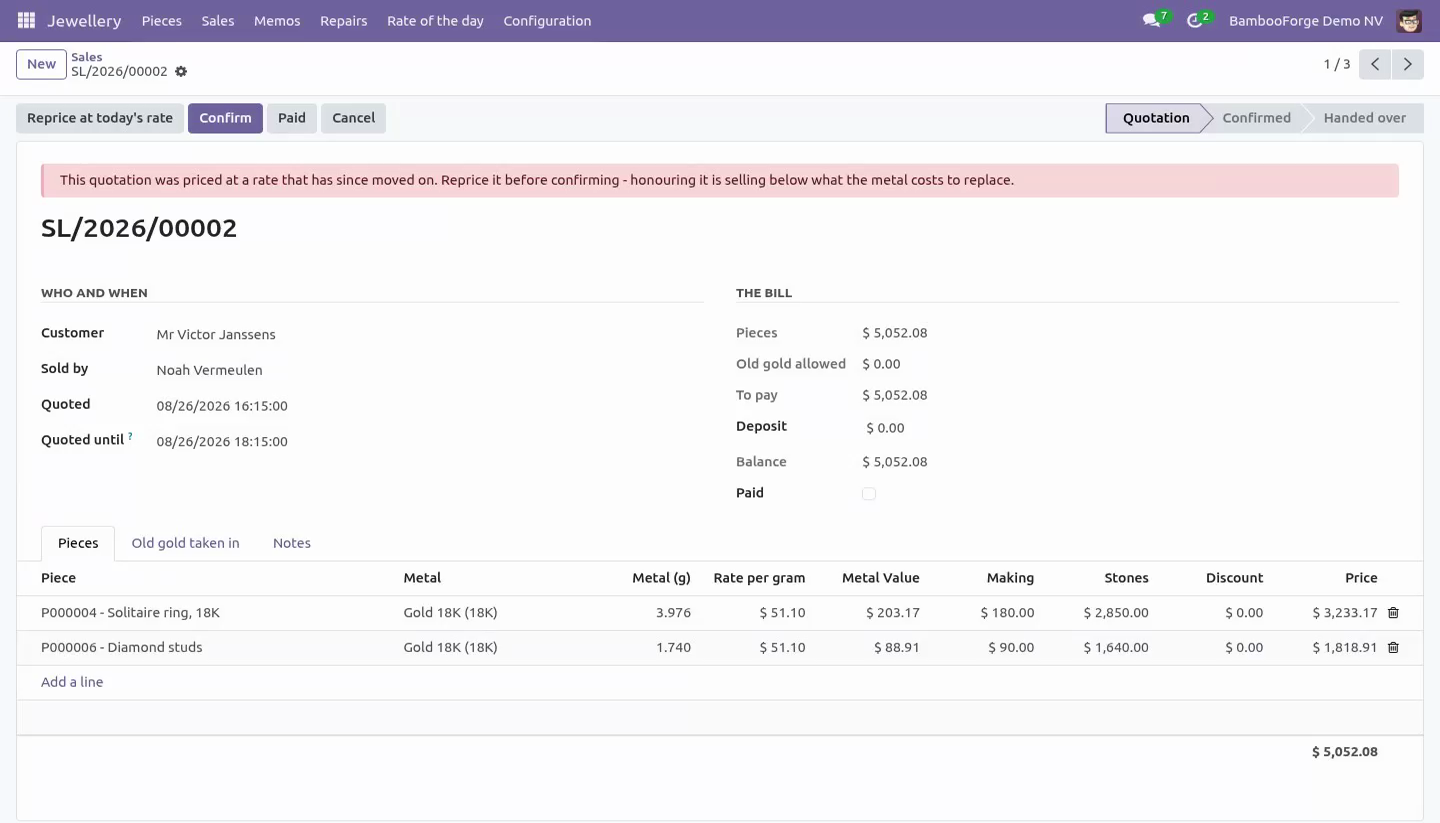Screen dimensions: 1440x823
Task: Open the activities clock icon with badge 2
Action: (x=1198, y=20)
